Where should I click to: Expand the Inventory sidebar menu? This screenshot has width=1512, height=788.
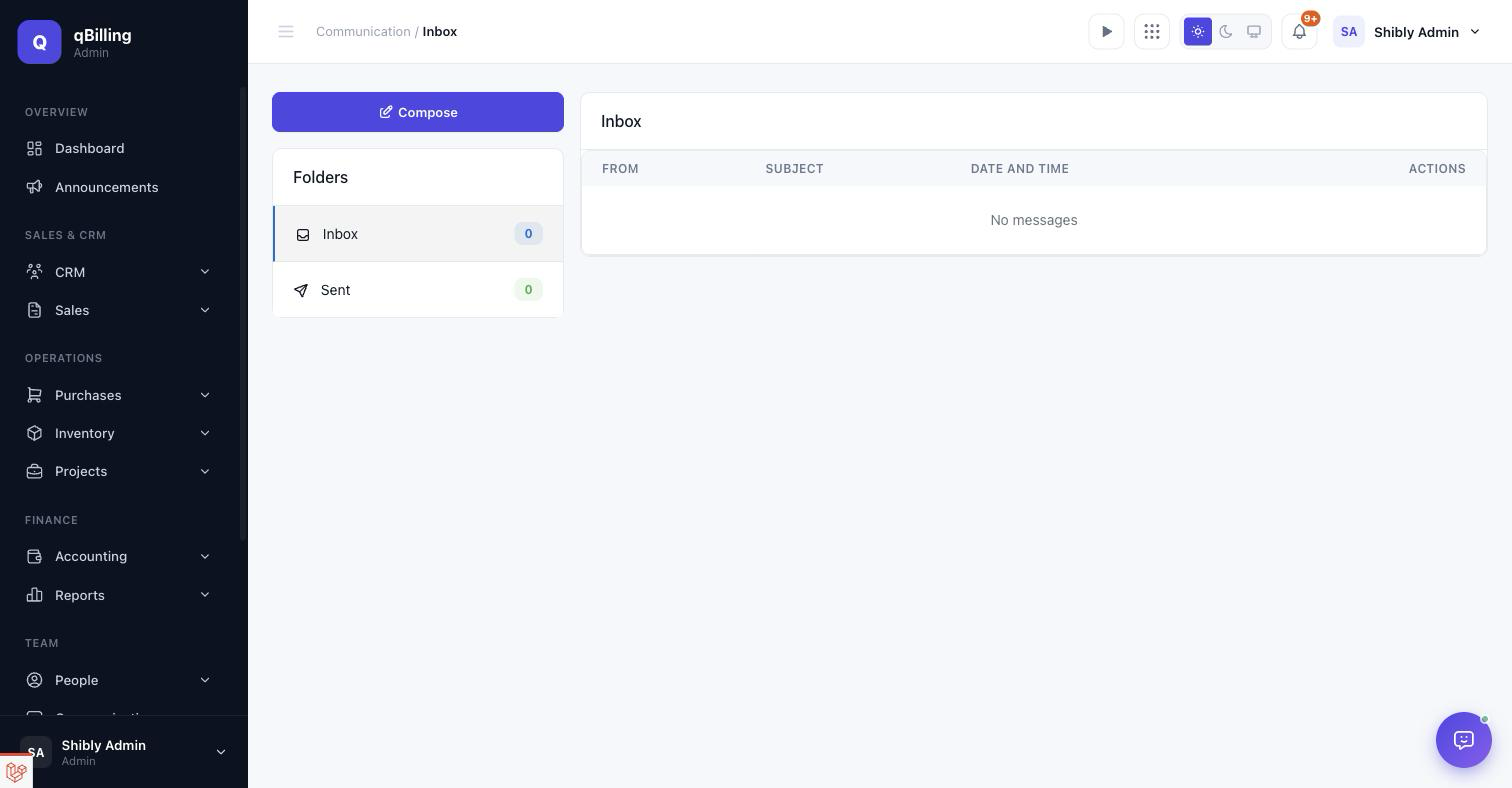120,433
